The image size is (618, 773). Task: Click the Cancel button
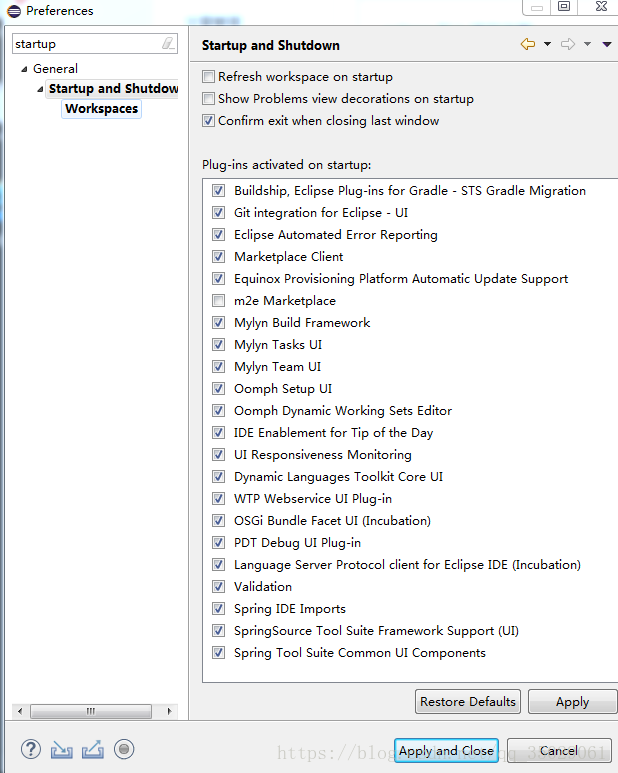pos(559,750)
